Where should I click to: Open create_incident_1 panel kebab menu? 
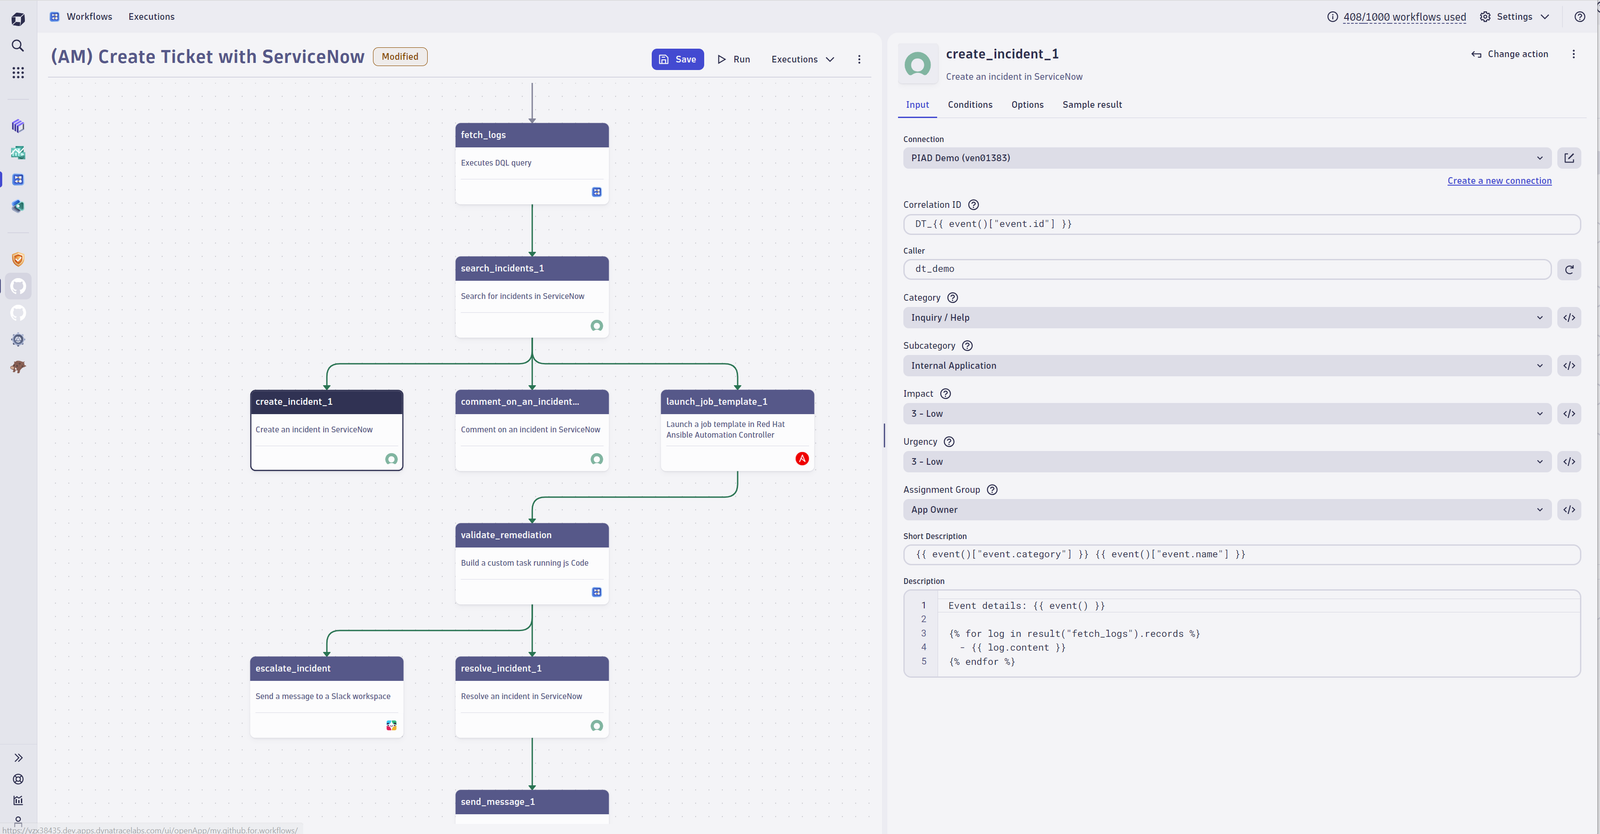coord(1573,55)
